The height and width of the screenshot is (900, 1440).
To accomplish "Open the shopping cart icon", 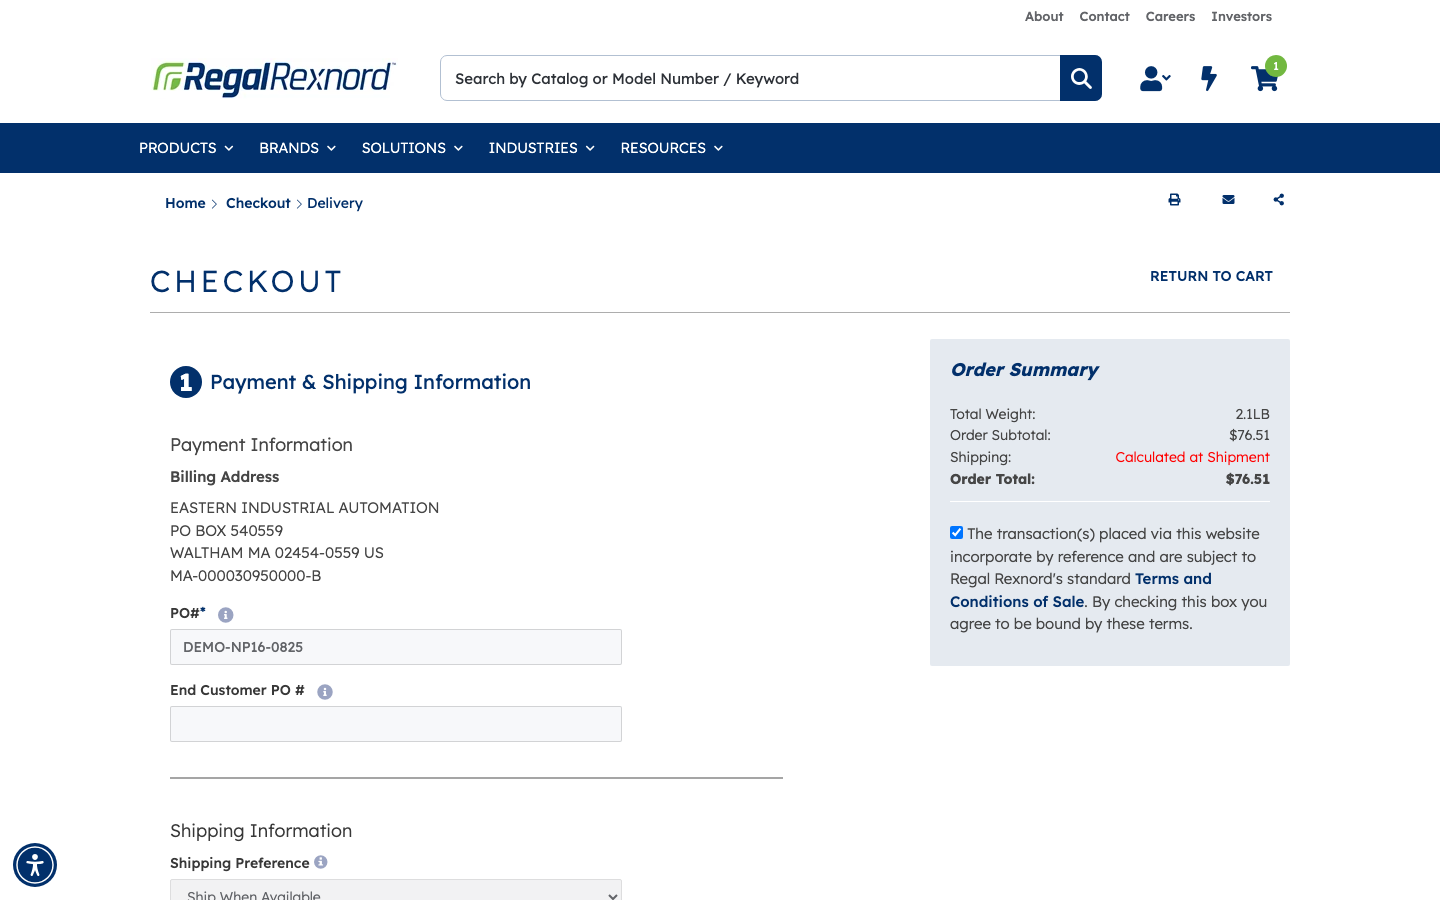I will (1265, 78).
